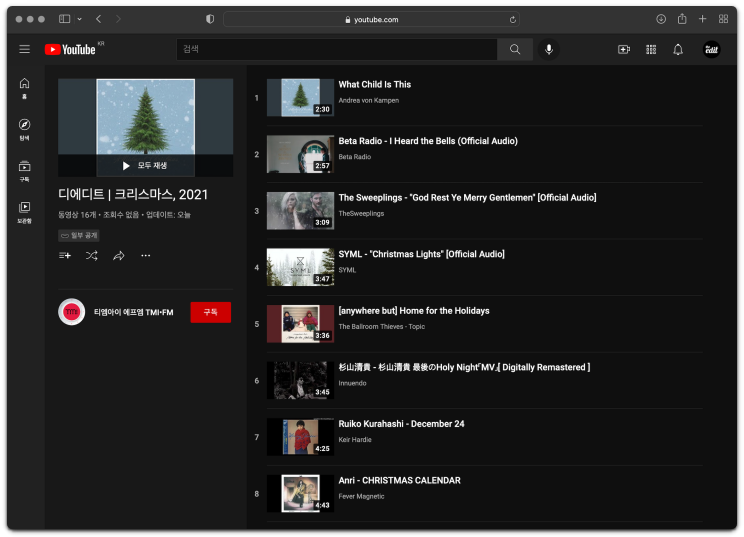Open '[anywhere but] Home for the Holidays'
Screen dimensions: 744x537
click(414, 311)
